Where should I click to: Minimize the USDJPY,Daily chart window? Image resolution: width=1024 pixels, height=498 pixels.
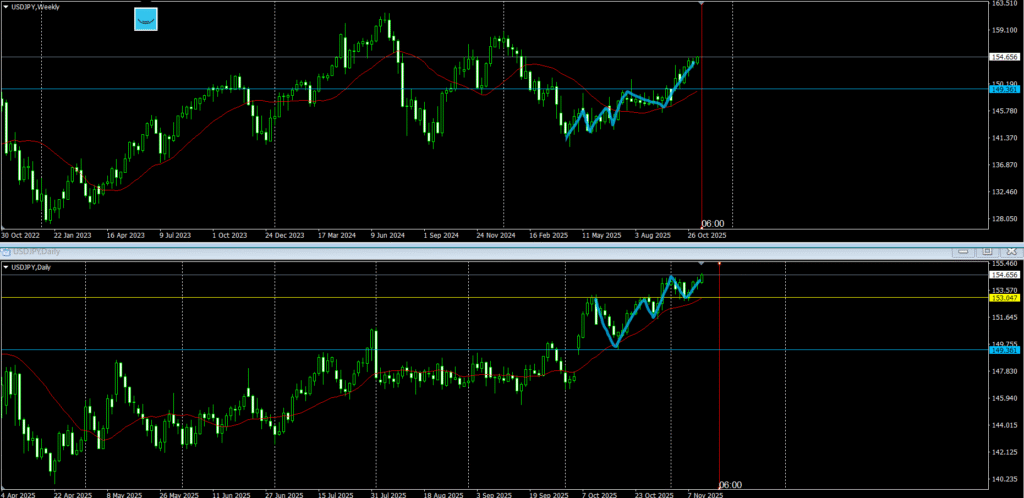click(963, 251)
